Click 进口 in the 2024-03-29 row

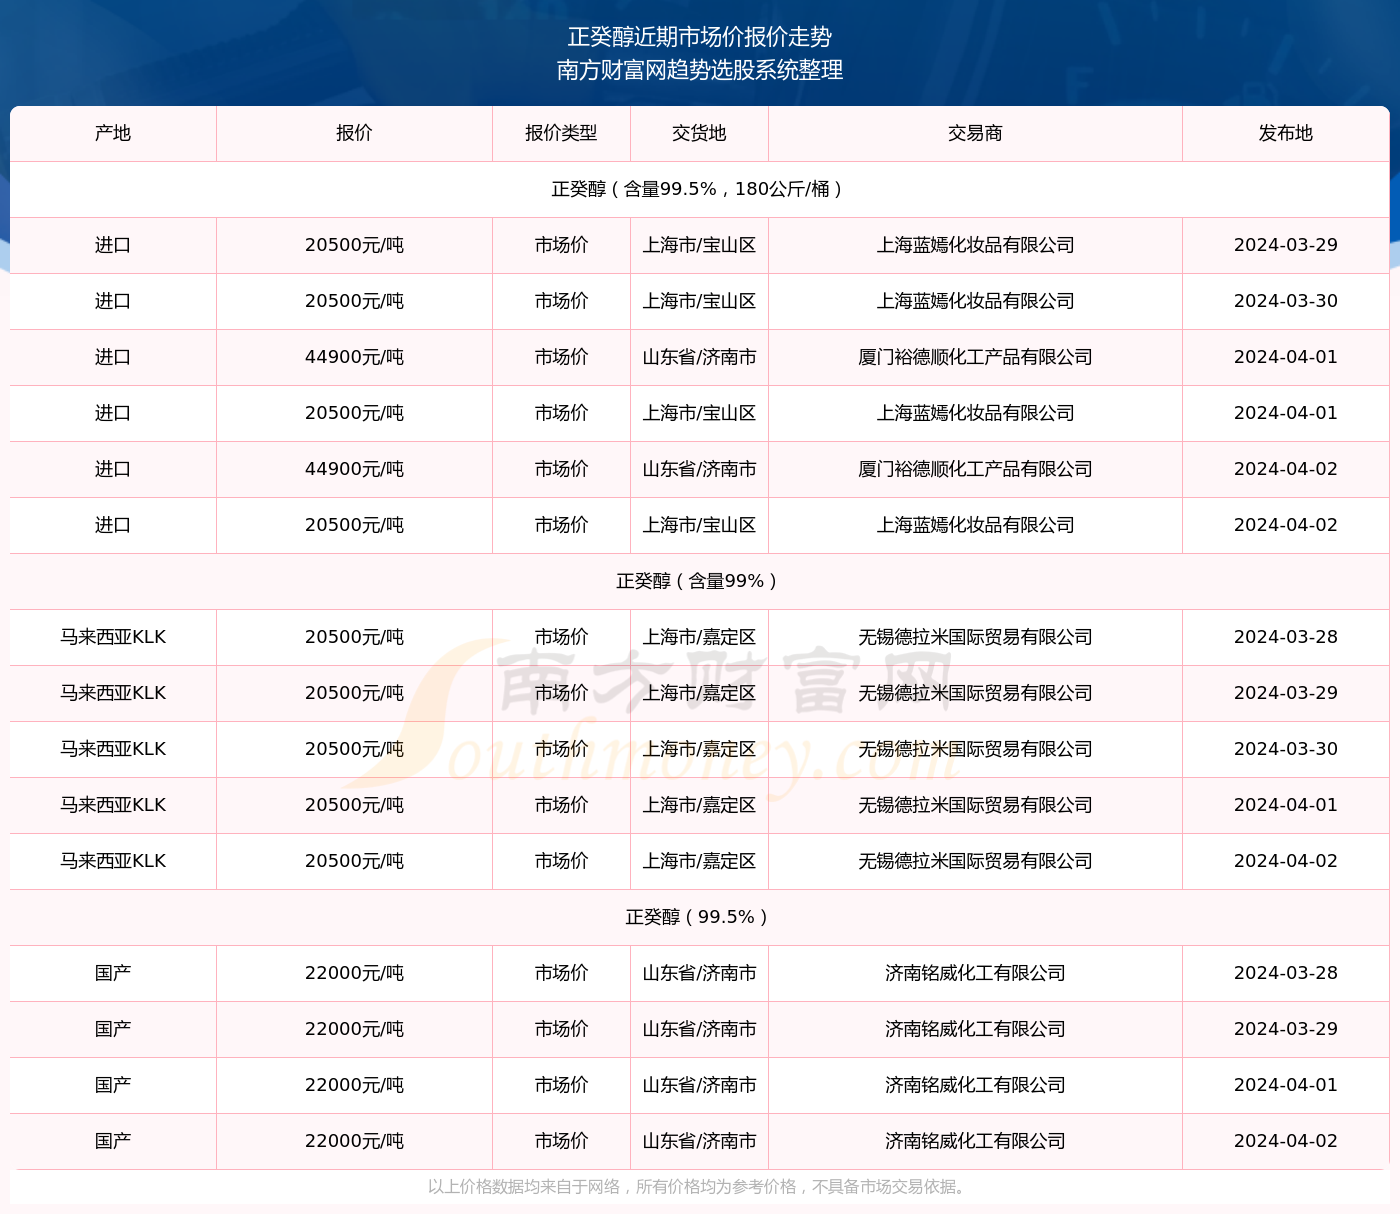coord(113,245)
